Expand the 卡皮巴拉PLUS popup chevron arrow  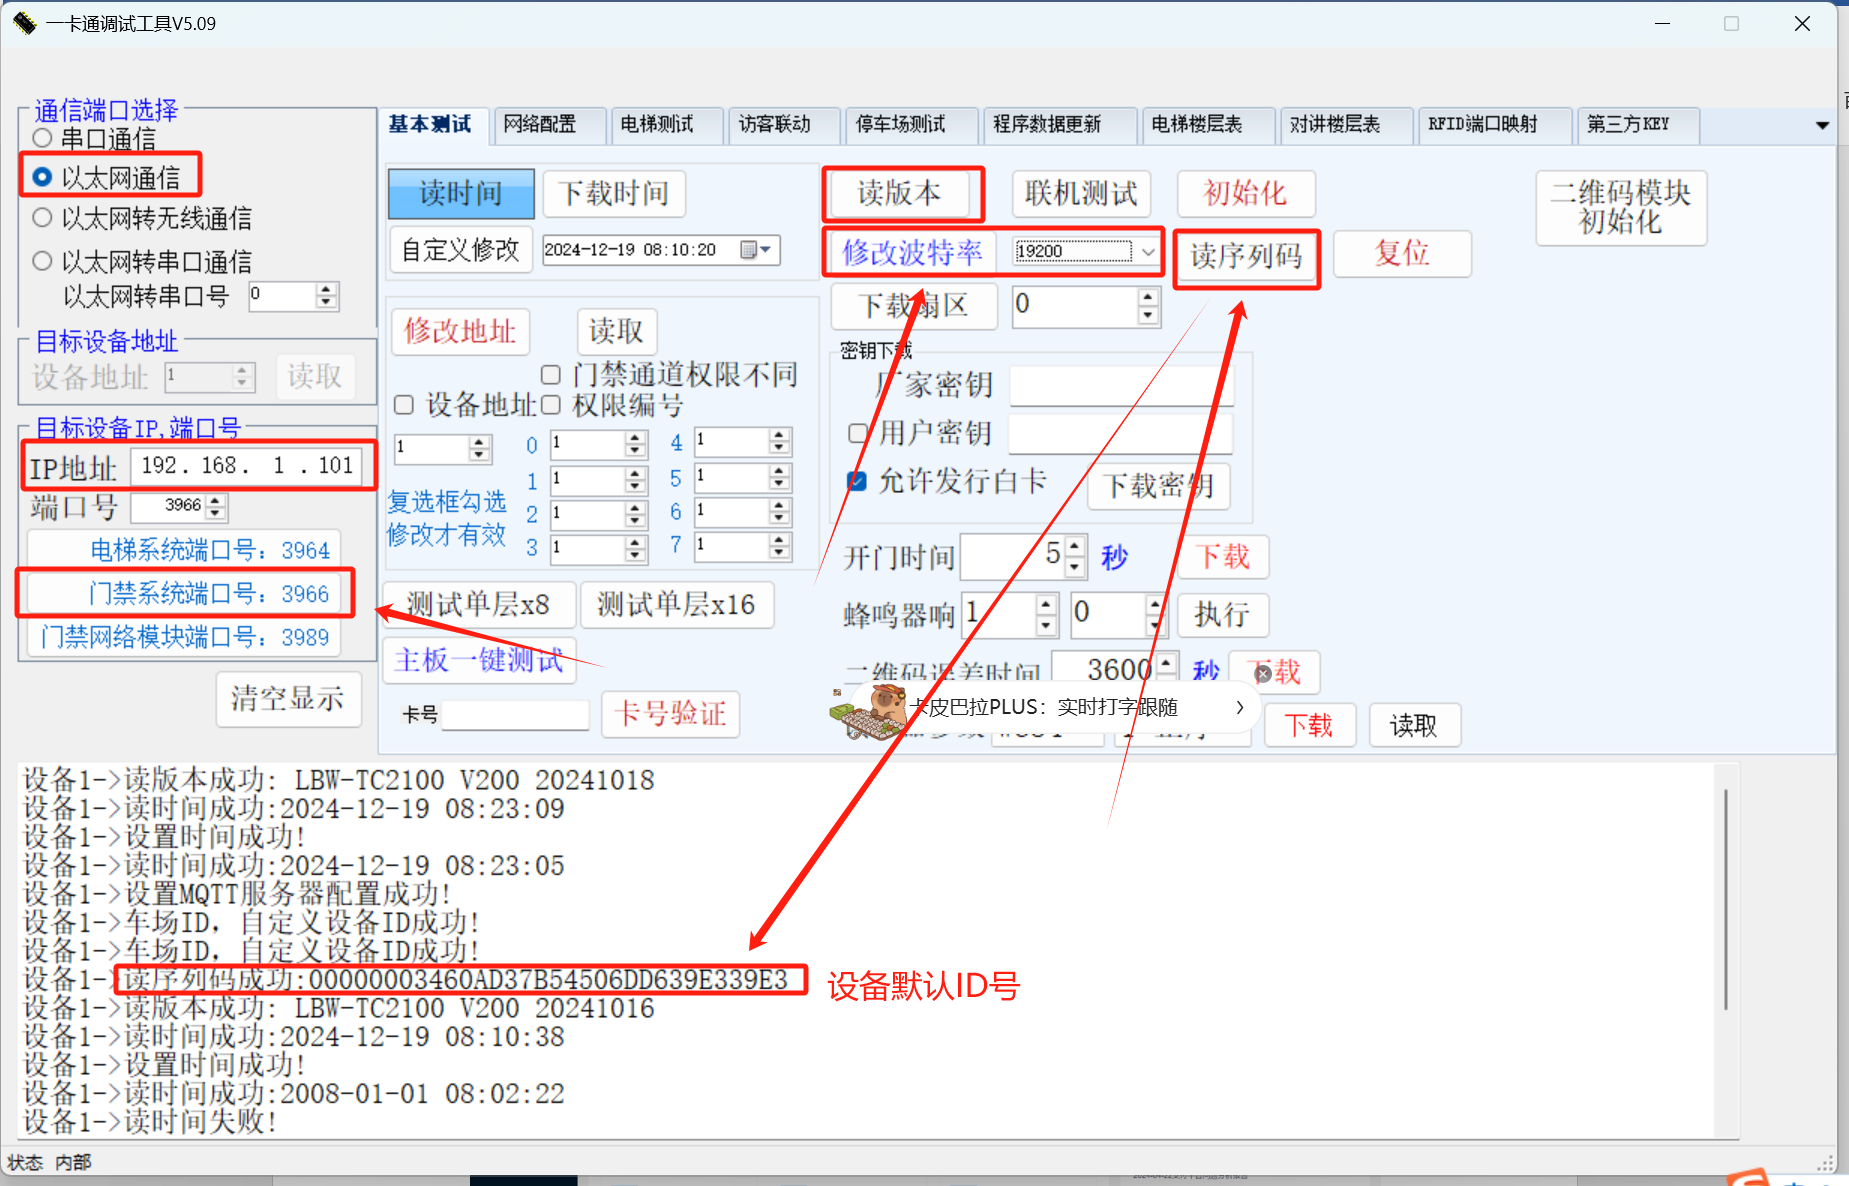1240,707
